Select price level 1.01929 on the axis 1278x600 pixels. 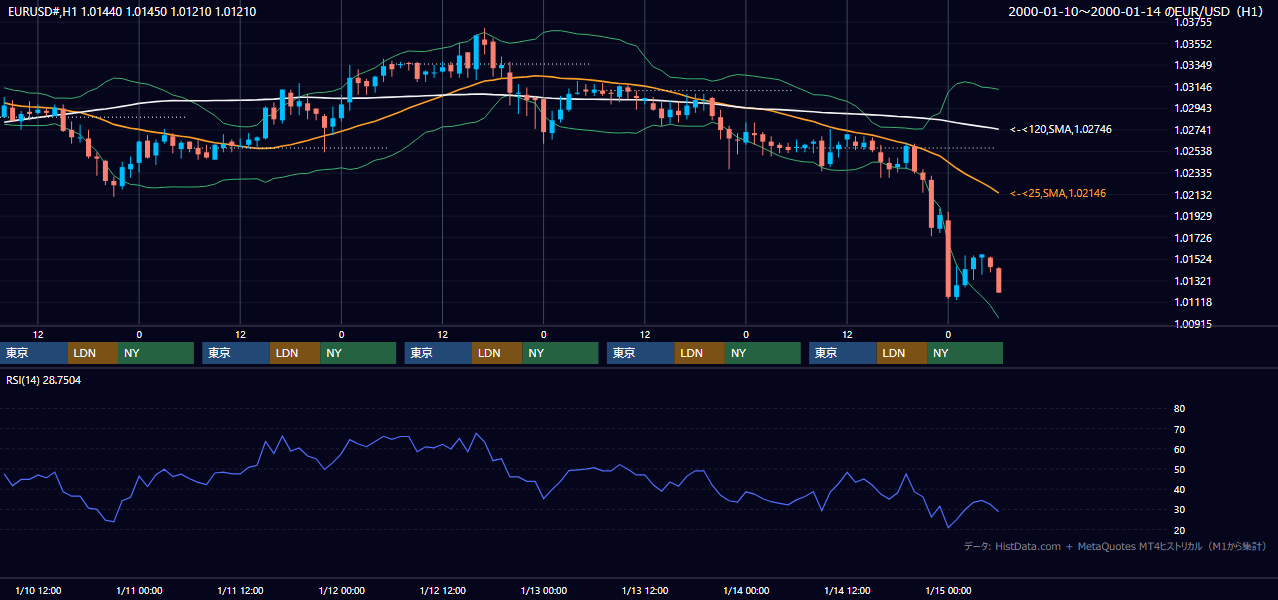coord(1192,216)
